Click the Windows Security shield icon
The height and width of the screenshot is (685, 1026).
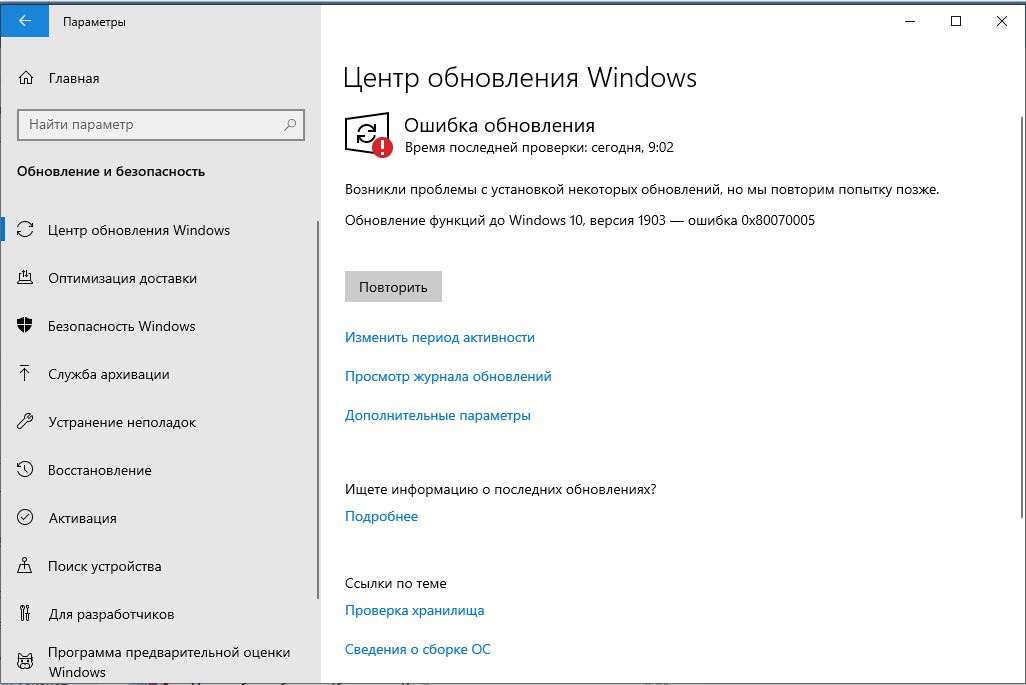coord(25,325)
